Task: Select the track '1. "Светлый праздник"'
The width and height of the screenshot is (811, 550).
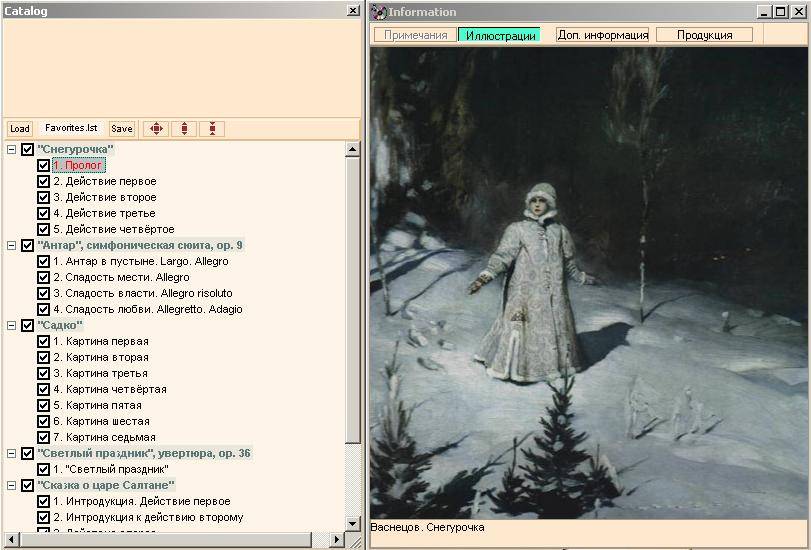Action: (x=111, y=470)
